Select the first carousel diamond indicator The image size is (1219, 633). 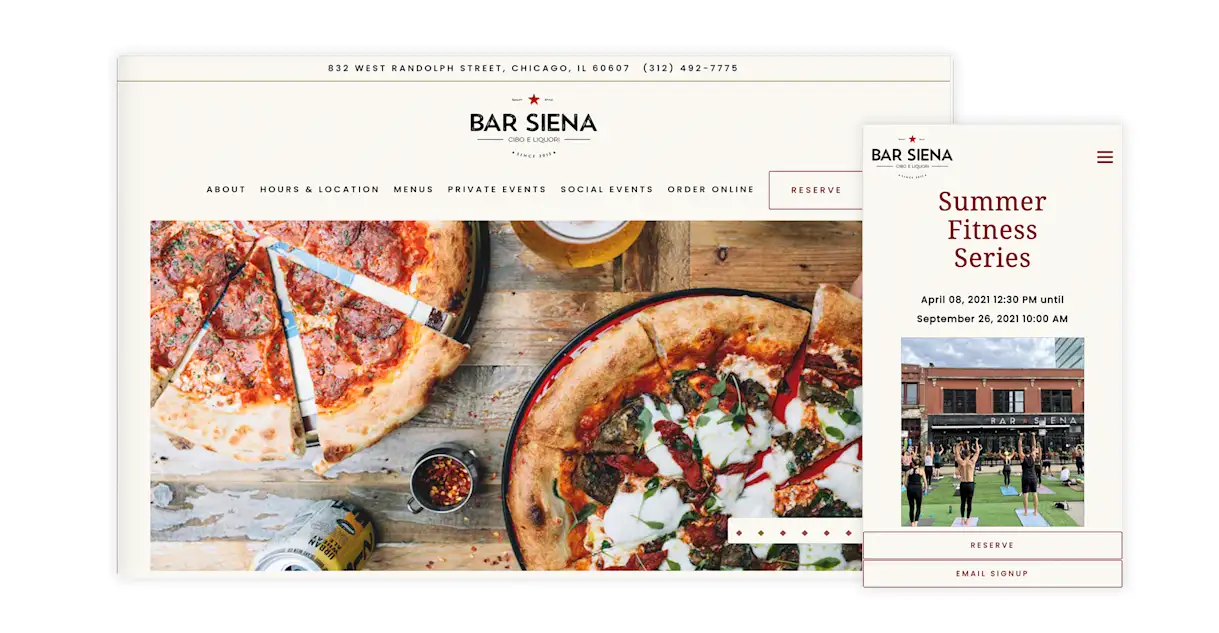[x=739, y=533]
